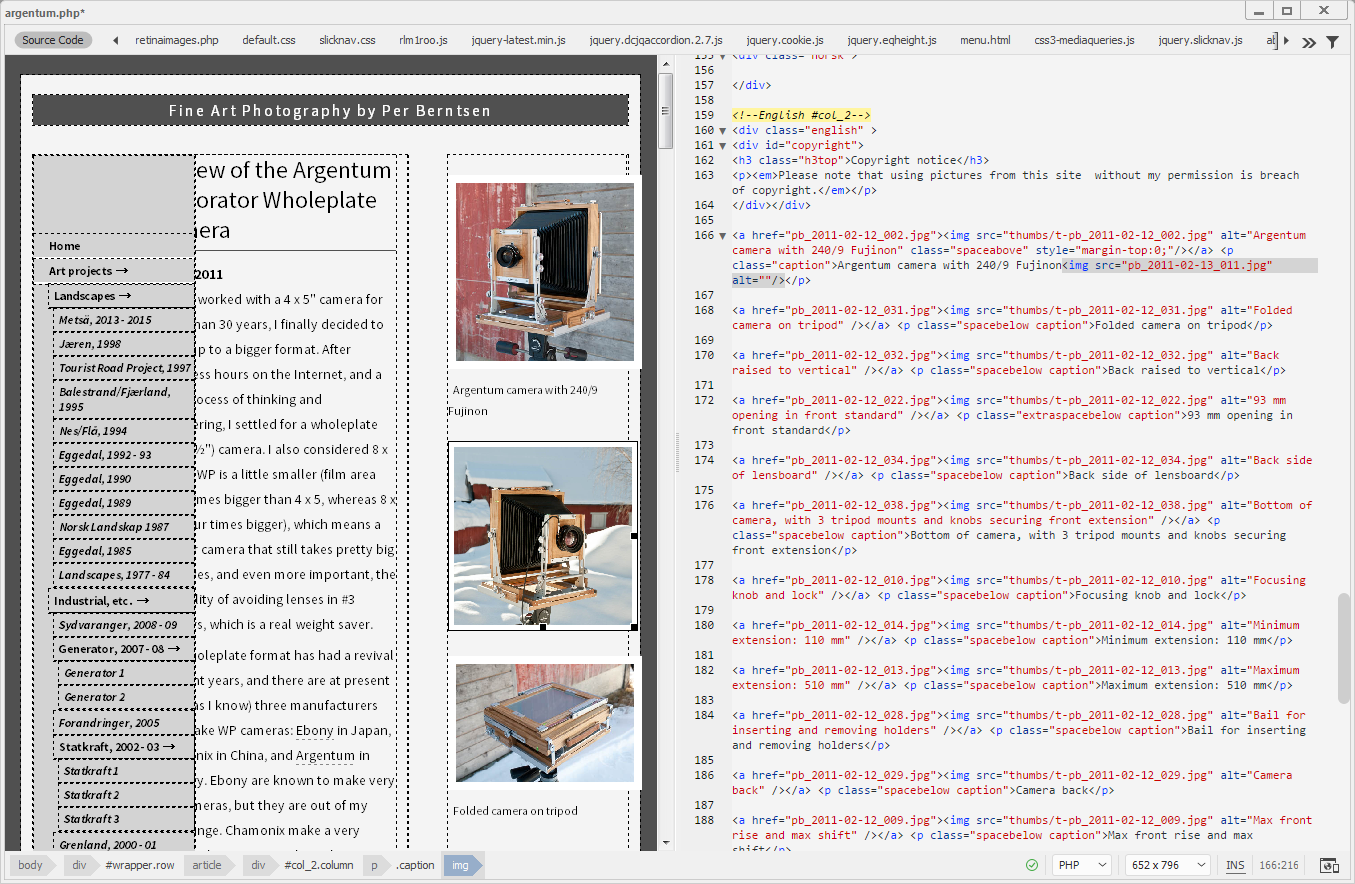Click 'Folded camera on tripod' caption text
Viewport: 1355px width, 884px height.
[515, 811]
